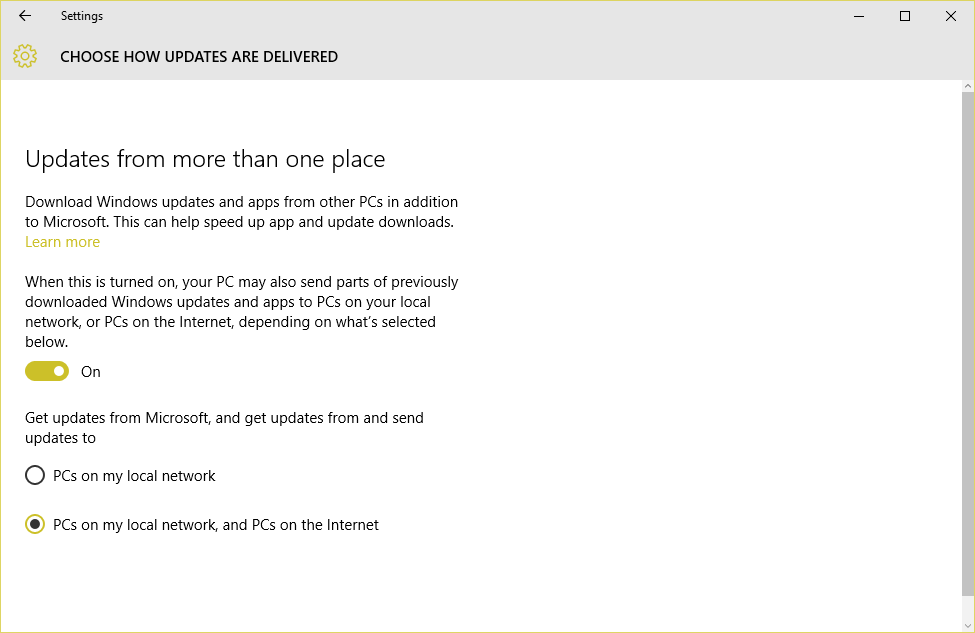Image resolution: width=975 pixels, height=633 pixels.
Task: Close the Settings window
Action: pyautogui.click(x=951, y=16)
